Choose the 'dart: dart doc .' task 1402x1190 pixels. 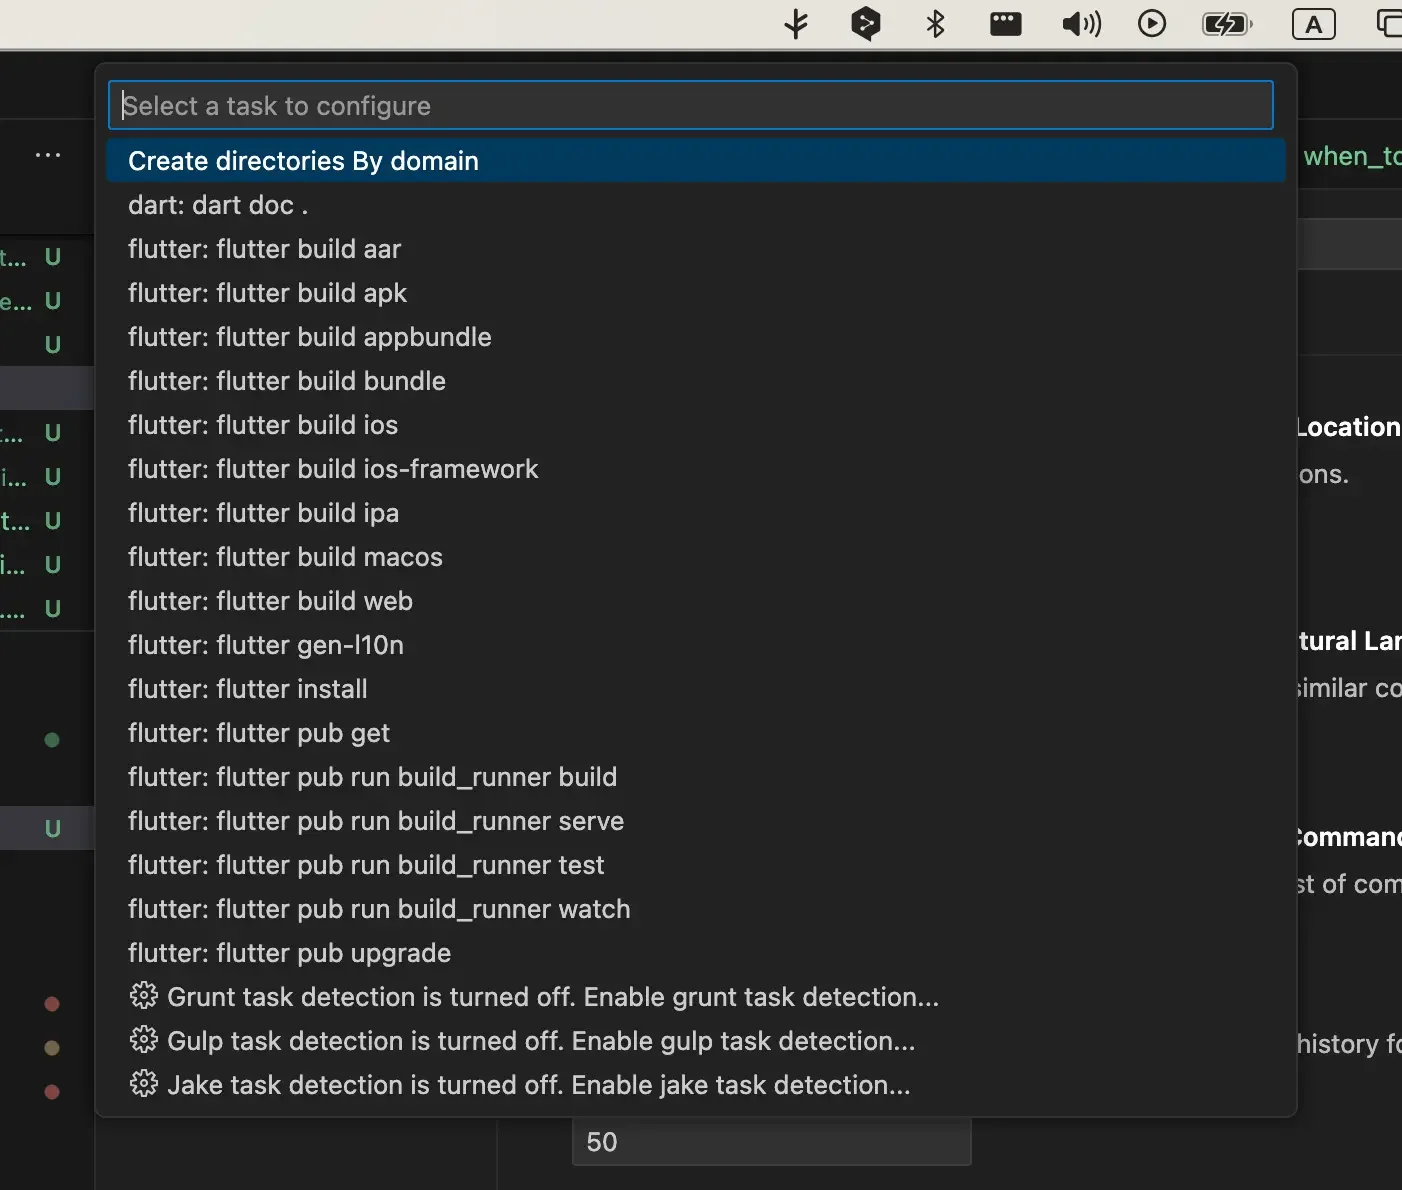[x=696, y=205]
